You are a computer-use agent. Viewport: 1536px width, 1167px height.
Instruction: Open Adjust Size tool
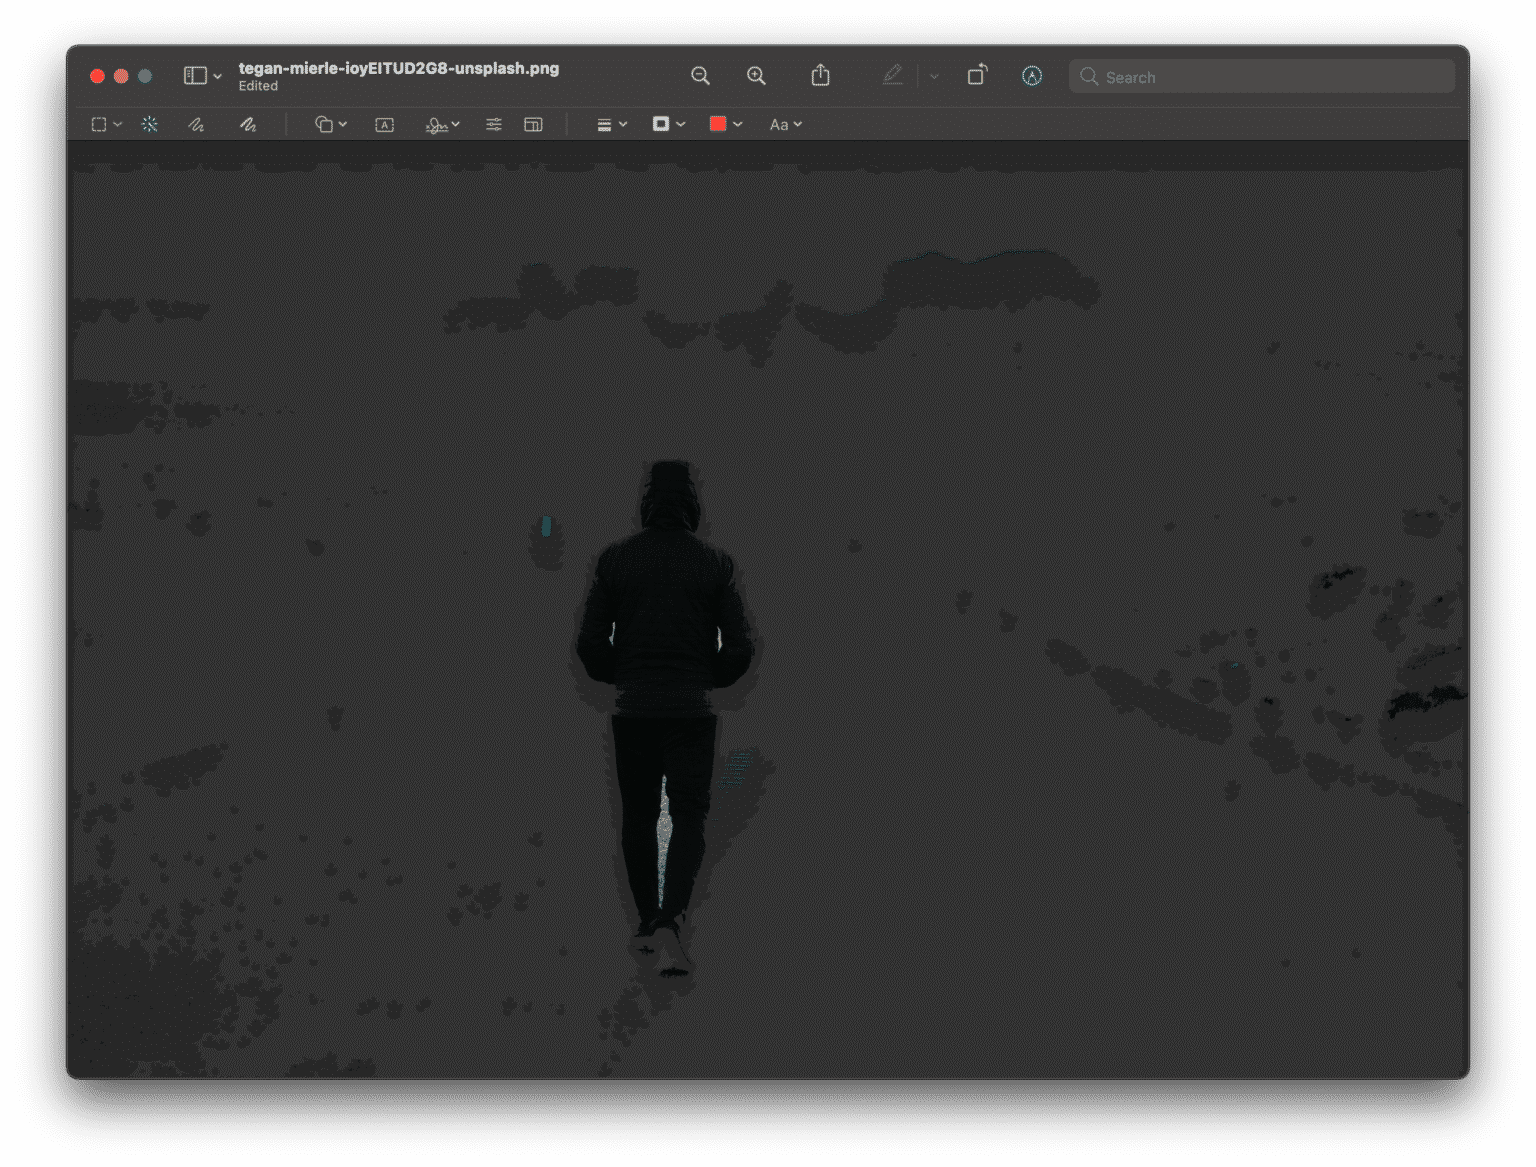click(534, 125)
